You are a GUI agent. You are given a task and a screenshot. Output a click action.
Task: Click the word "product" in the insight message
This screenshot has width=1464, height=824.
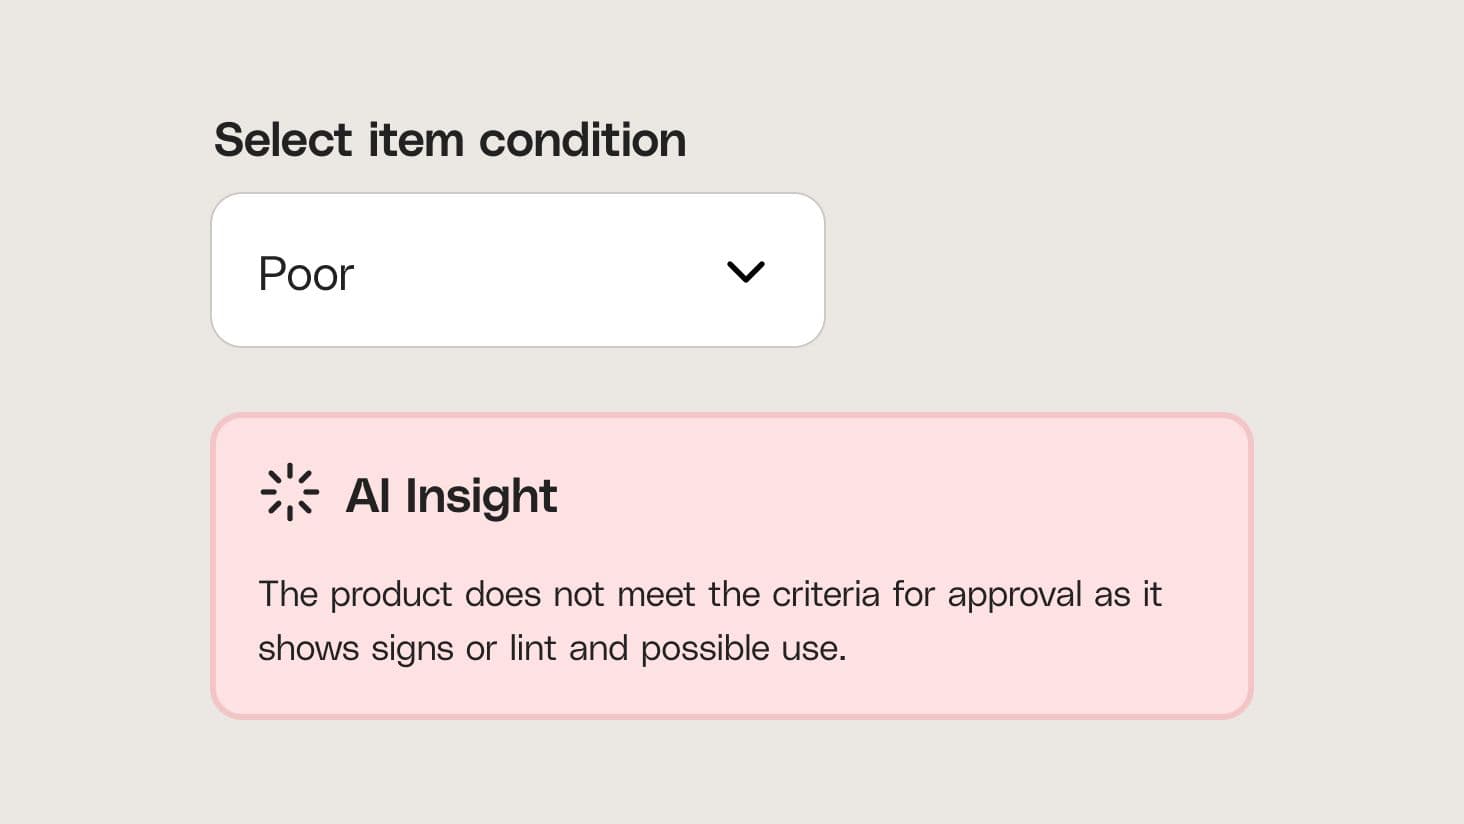tap(391, 596)
